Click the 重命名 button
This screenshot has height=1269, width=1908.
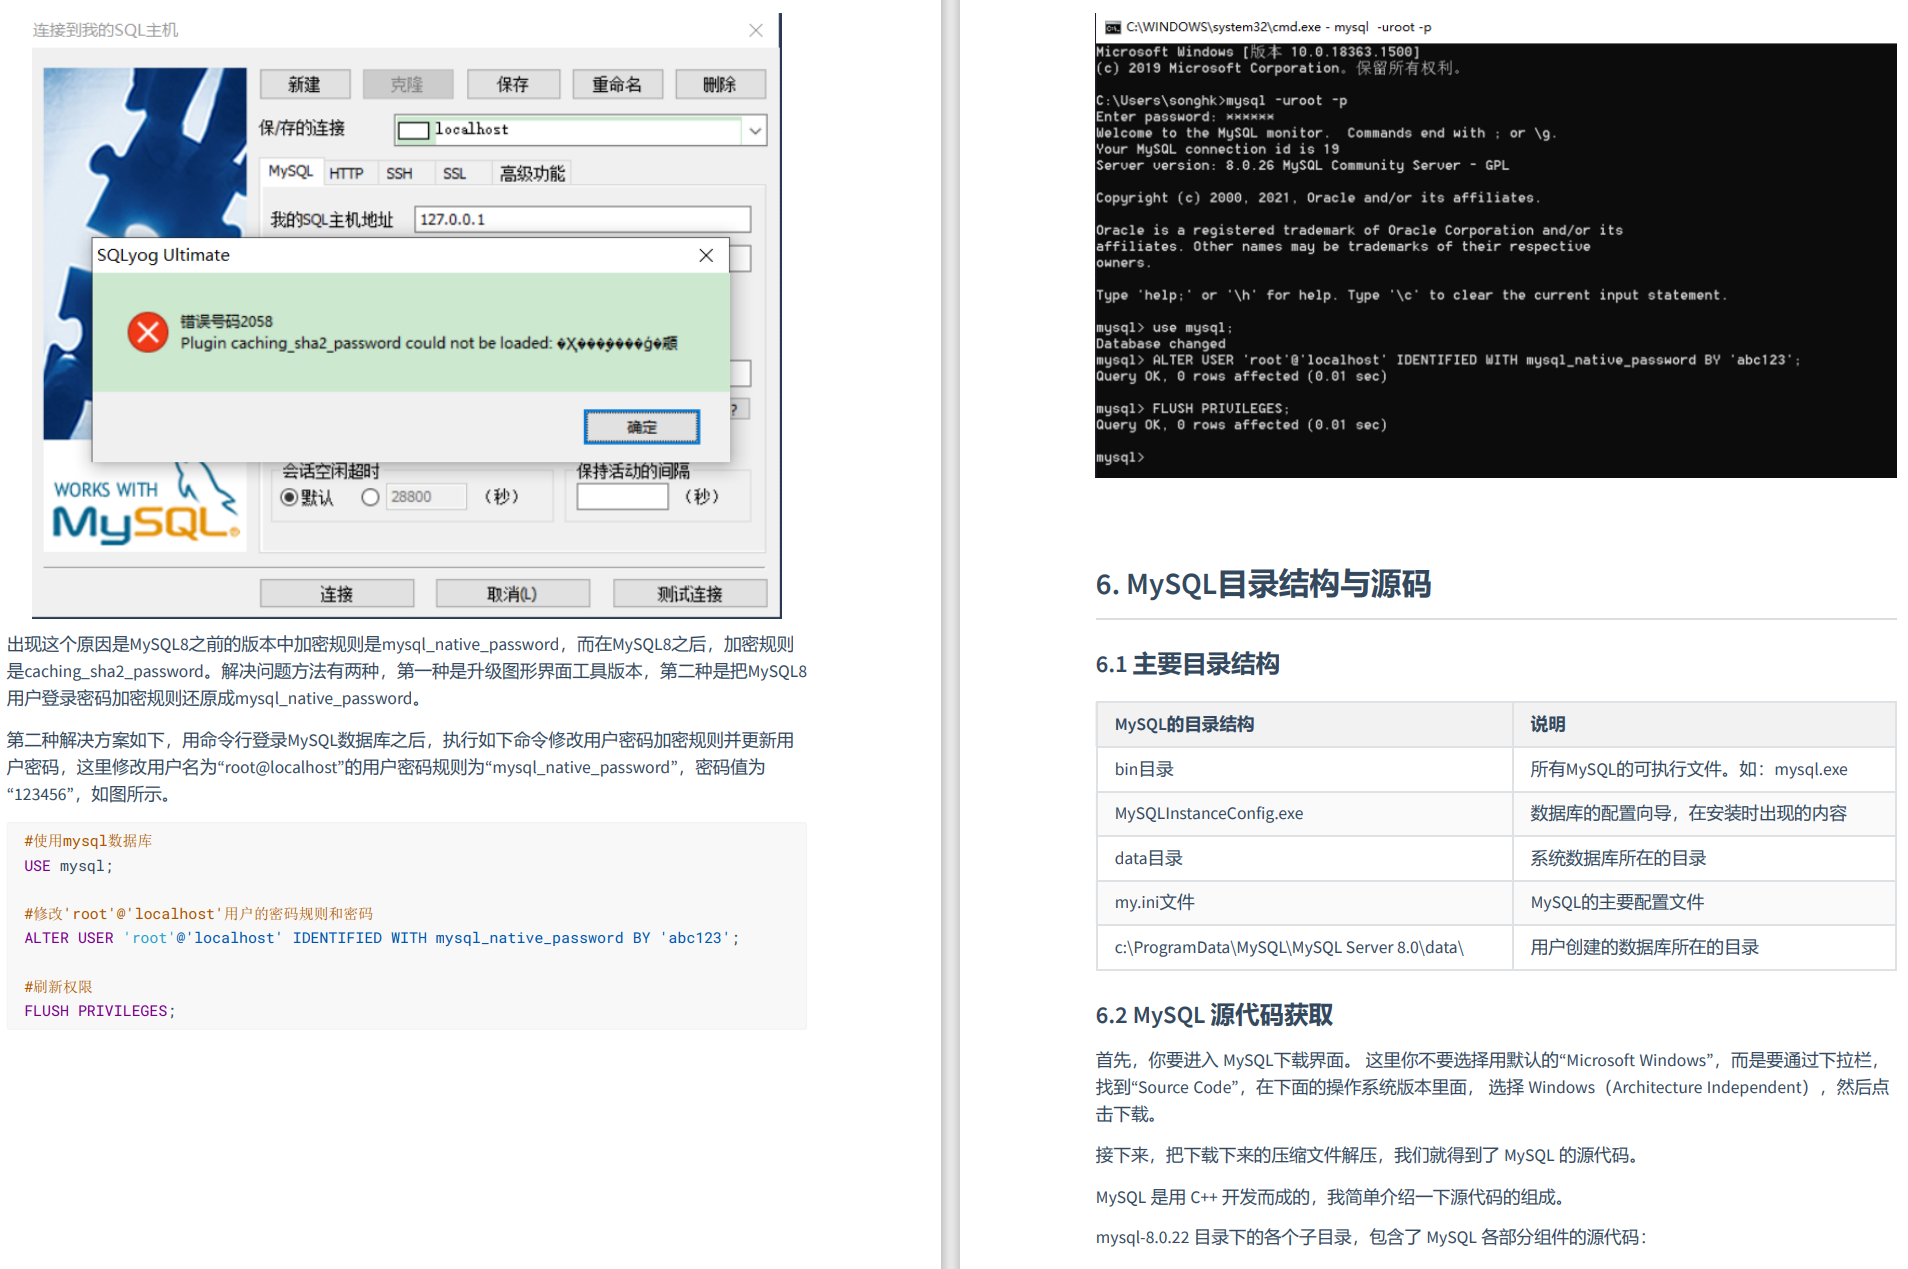[x=617, y=84]
